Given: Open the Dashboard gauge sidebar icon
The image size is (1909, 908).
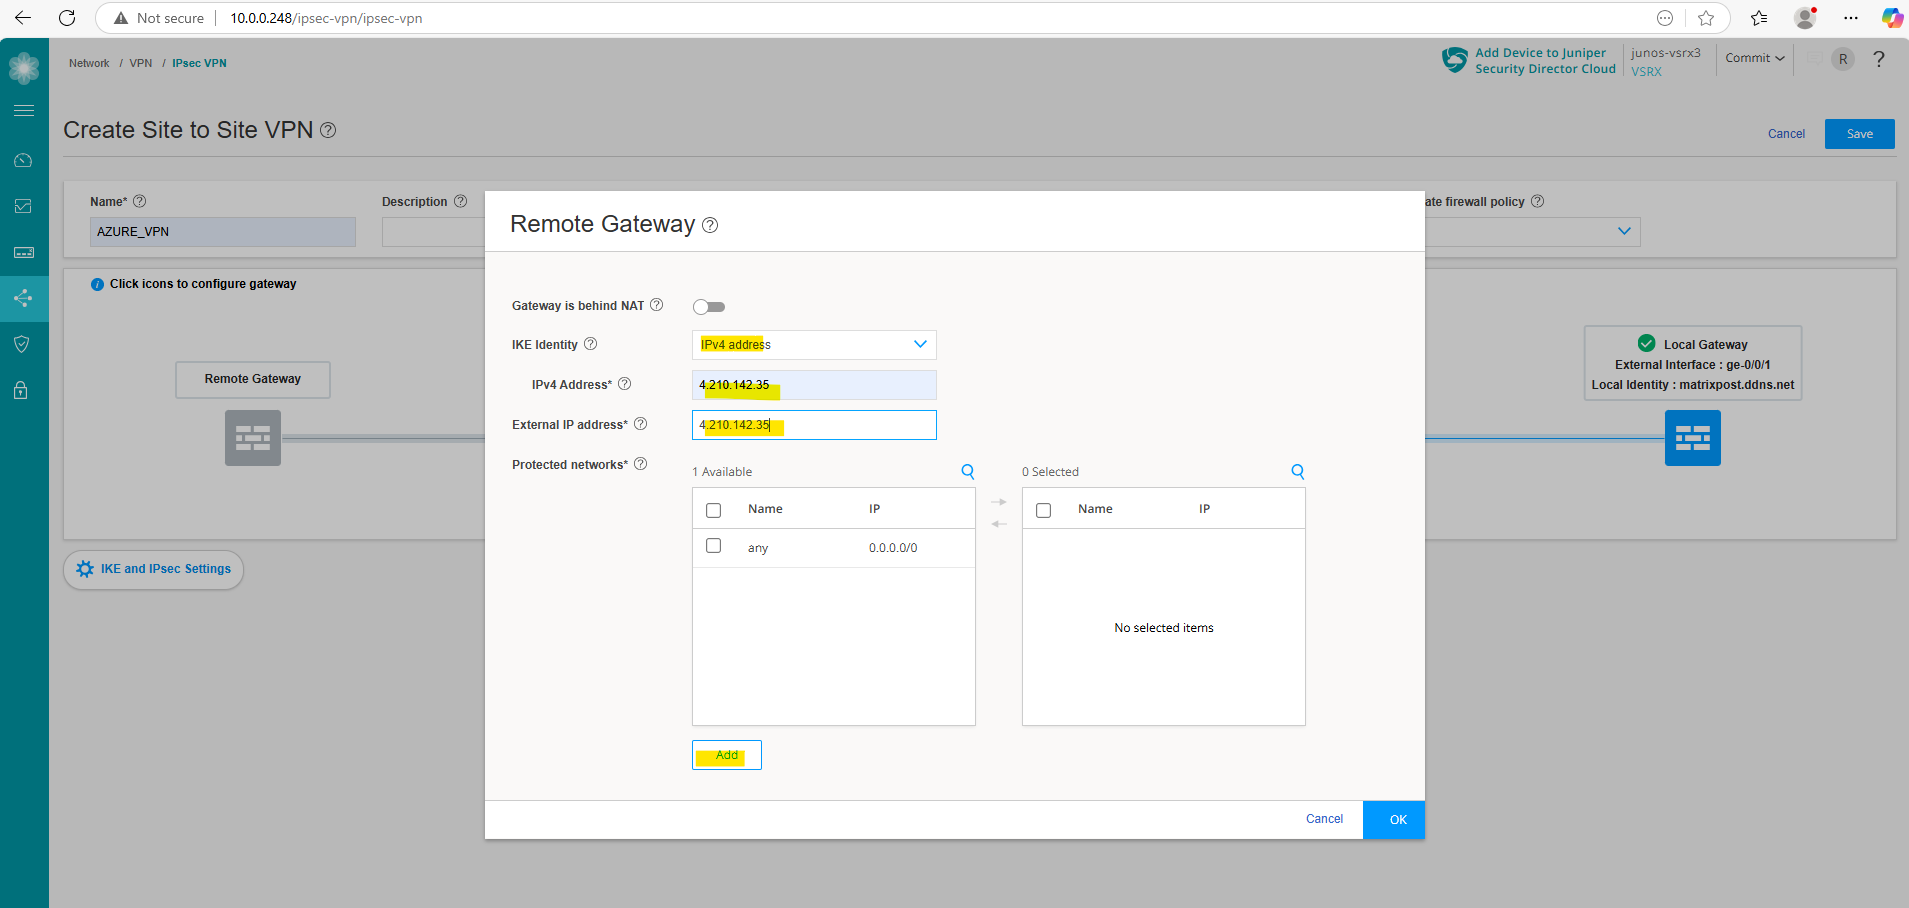Looking at the screenshot, I should [24, 160].
